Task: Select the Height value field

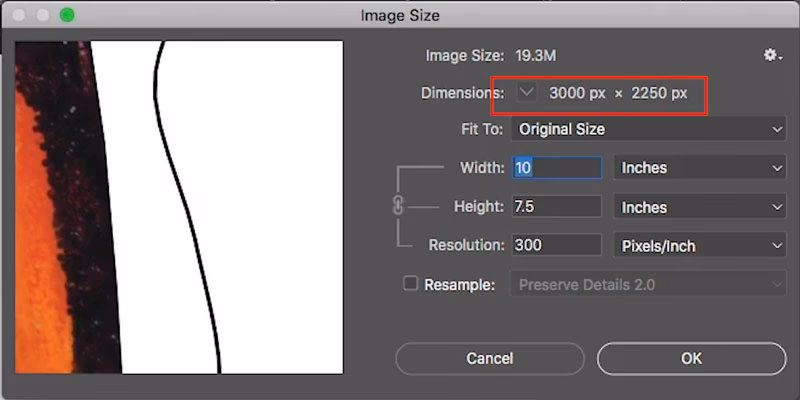Action: pyautogui.click(x=556, y=207)
